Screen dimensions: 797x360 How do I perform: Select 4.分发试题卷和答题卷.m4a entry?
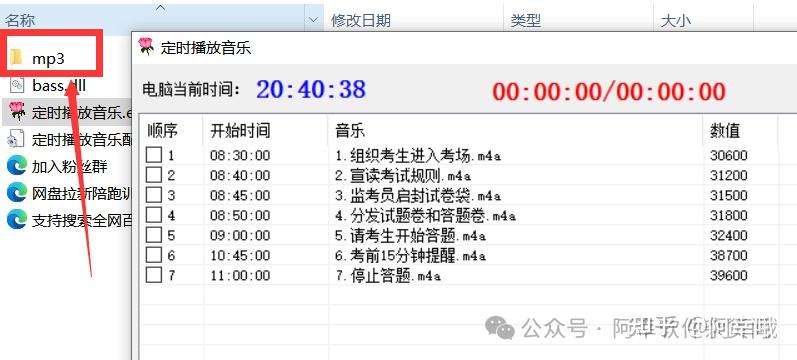coord(425,216)
